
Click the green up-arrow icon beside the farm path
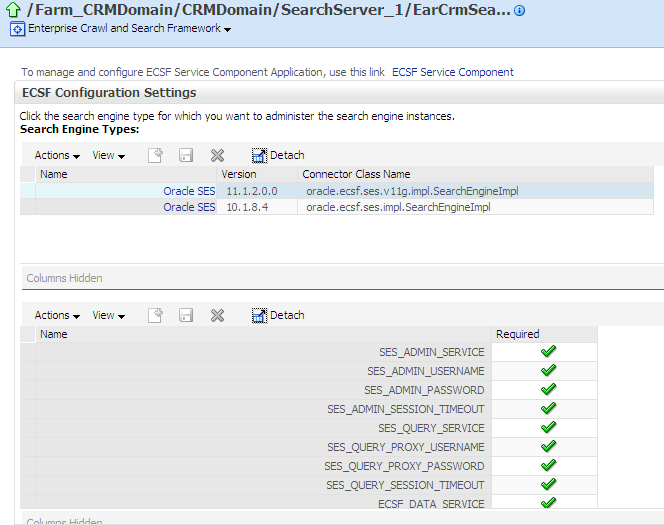coord(13,10)
